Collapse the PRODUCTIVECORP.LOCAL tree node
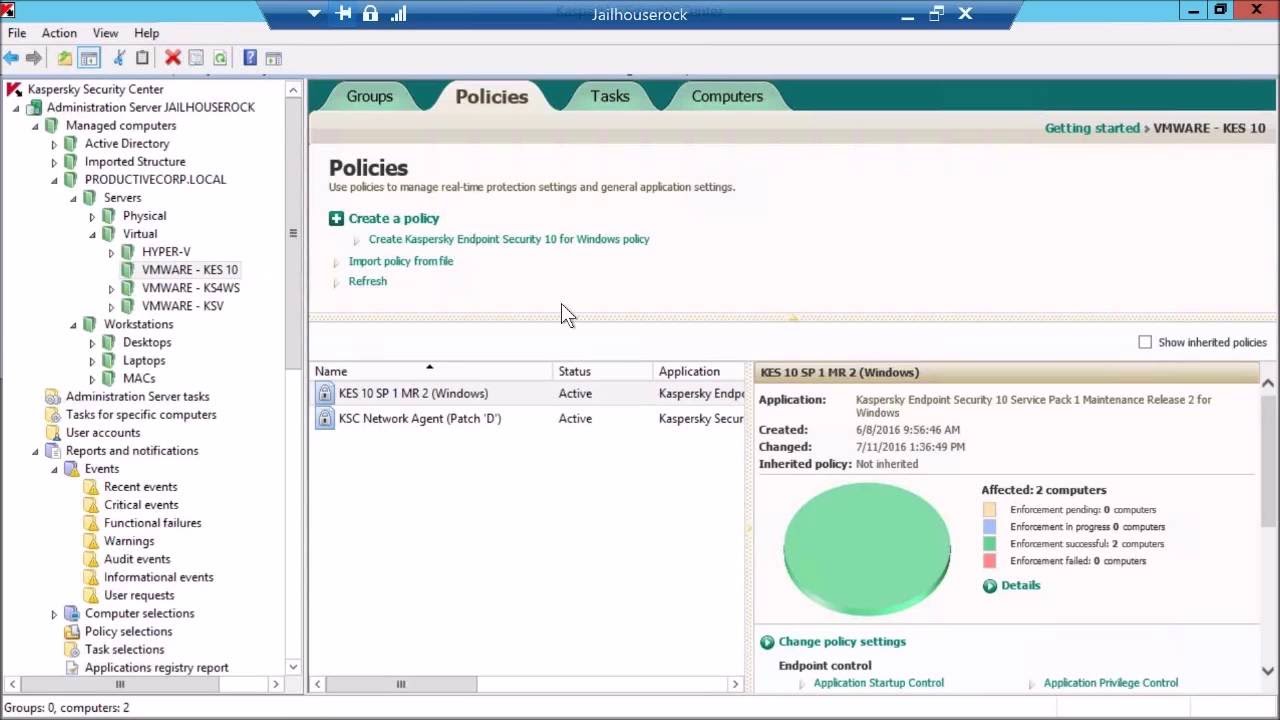Image resolution: width=1280 pixels, height=720 pixels. [55, 180]
